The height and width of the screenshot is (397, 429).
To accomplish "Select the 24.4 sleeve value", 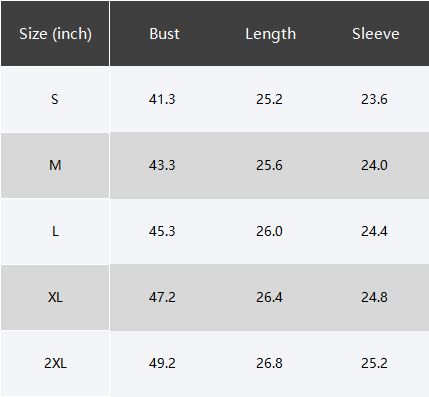I will [x=374, y=231].
